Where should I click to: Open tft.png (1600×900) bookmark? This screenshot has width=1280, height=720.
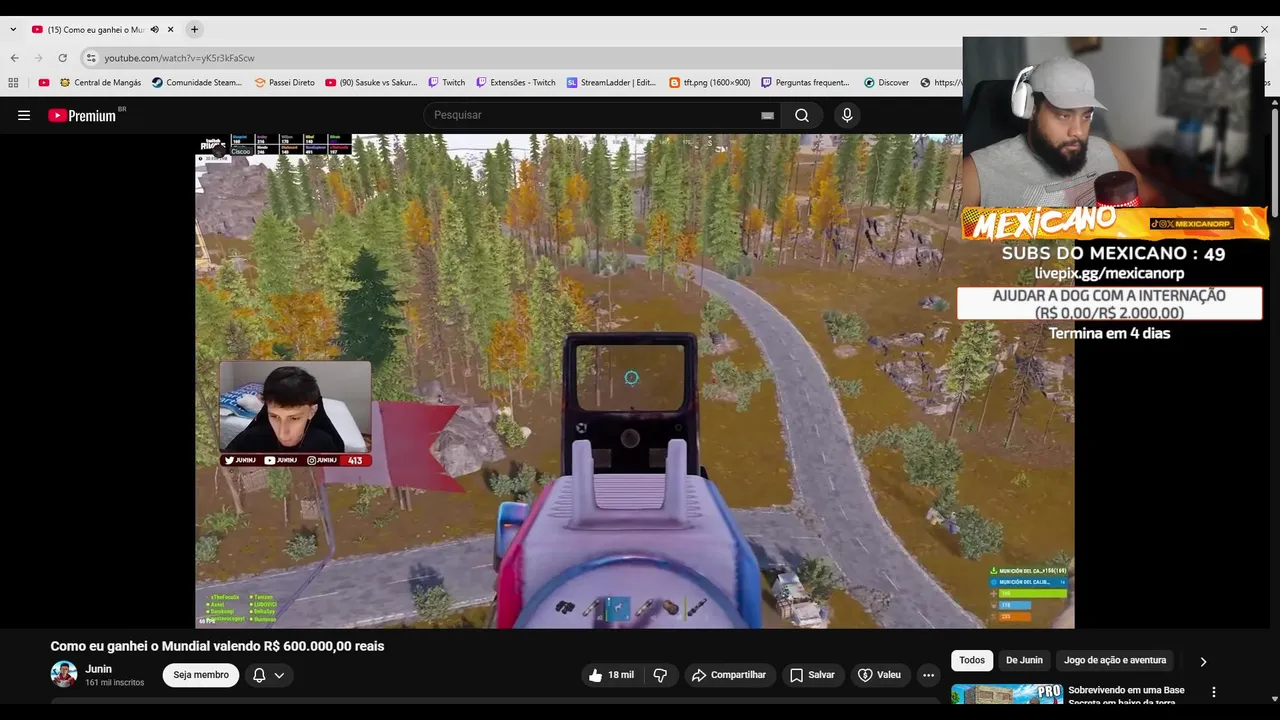click(710, 82)
